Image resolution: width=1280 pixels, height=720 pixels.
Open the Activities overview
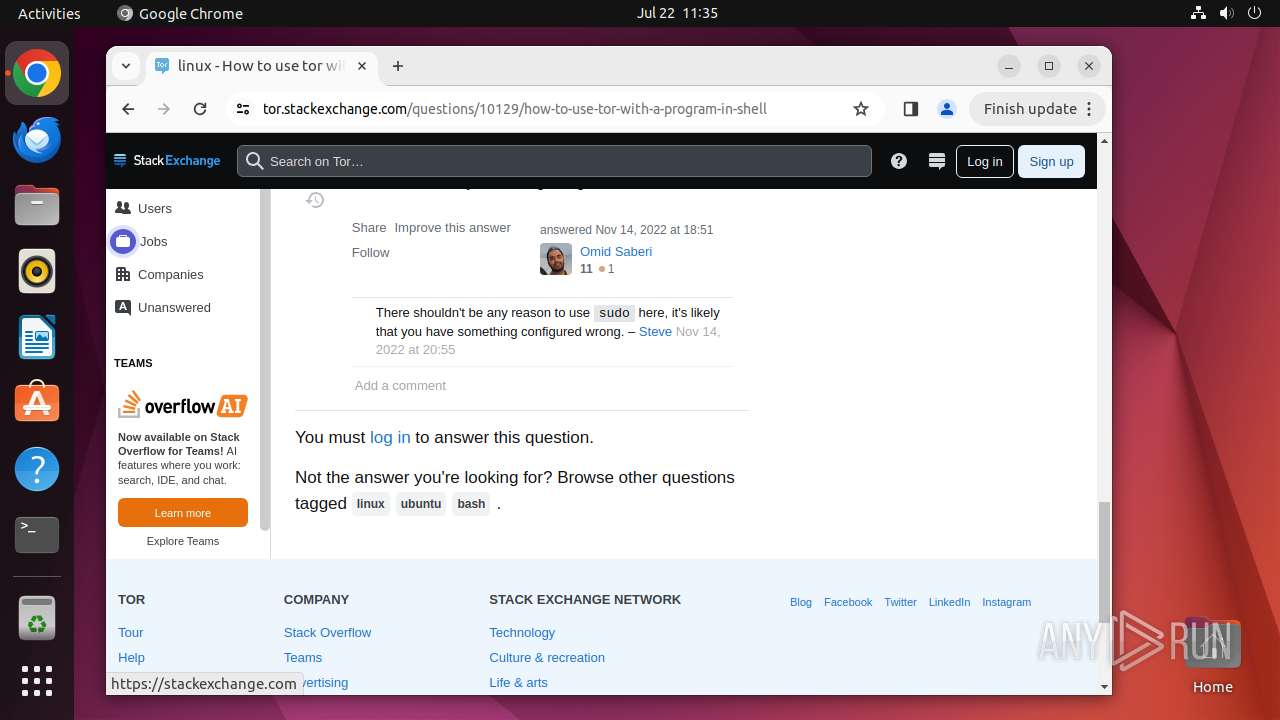49,13
